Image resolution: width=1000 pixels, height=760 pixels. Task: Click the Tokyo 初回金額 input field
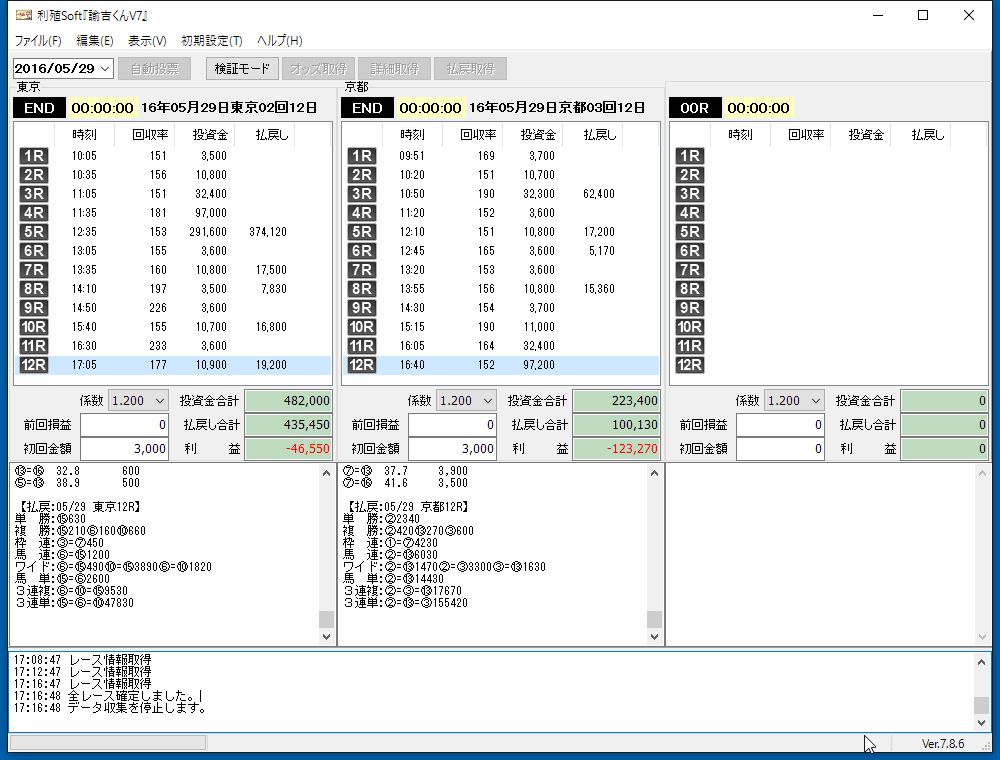click(x=124, y=449)
